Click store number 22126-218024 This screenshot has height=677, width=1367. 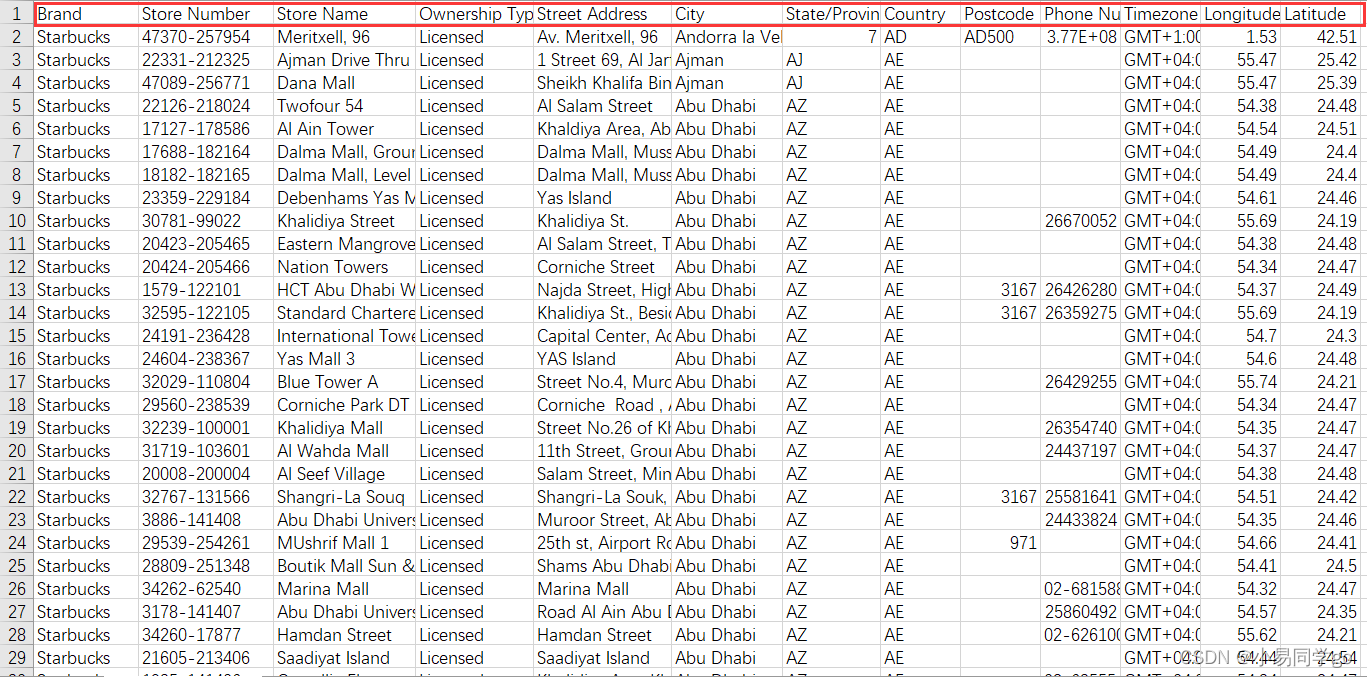(x=206, y=106)
